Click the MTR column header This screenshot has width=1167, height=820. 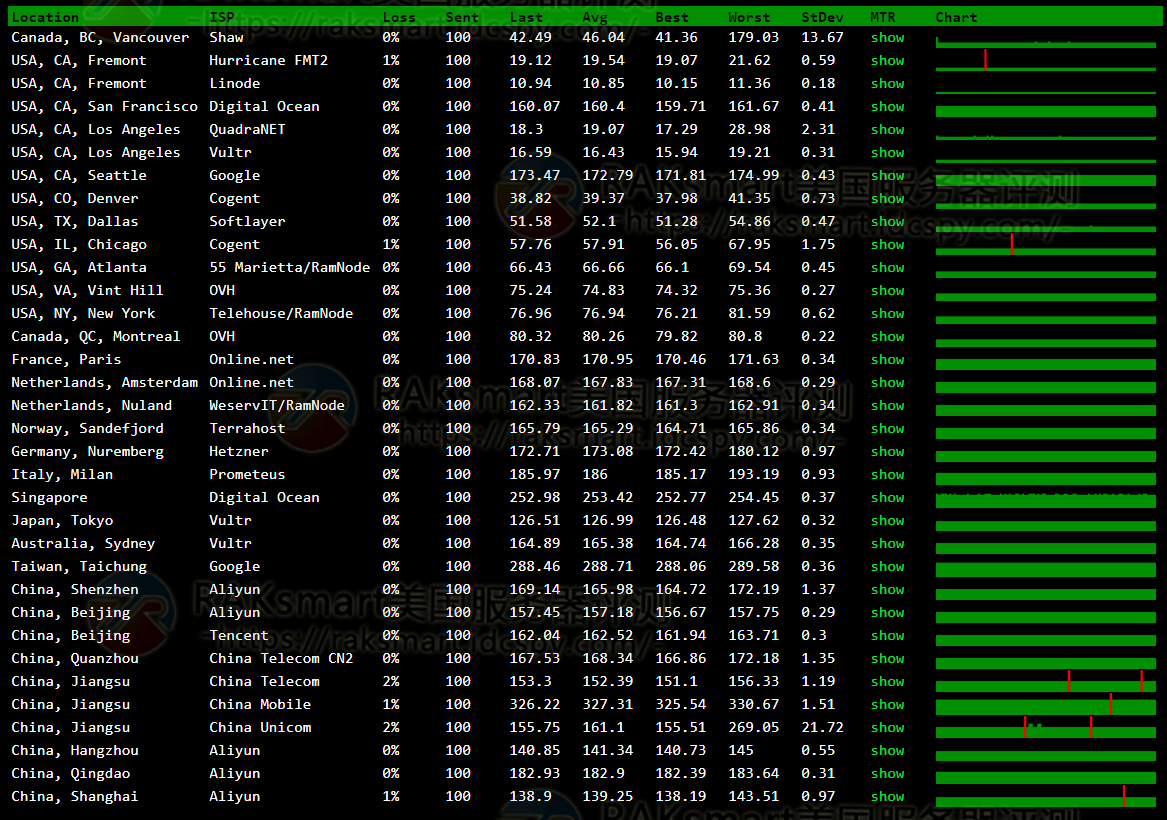(x=883, y=16)
